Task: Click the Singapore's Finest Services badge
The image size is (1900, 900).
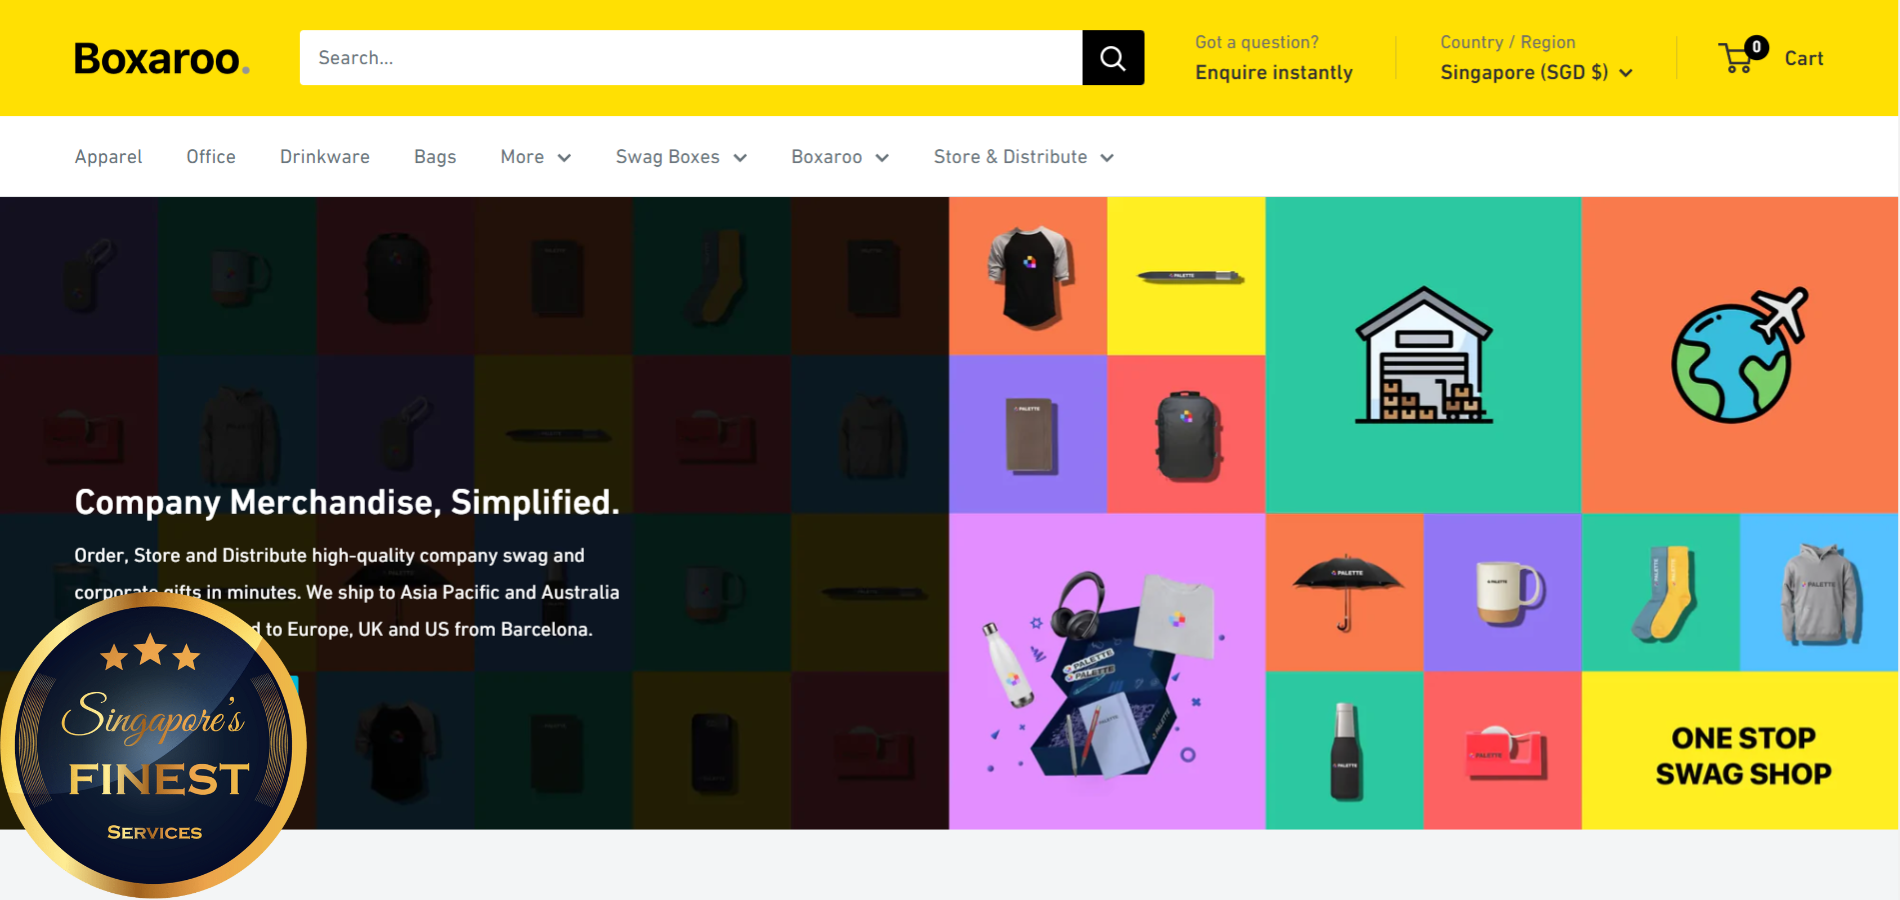Action: pos(153,745)
